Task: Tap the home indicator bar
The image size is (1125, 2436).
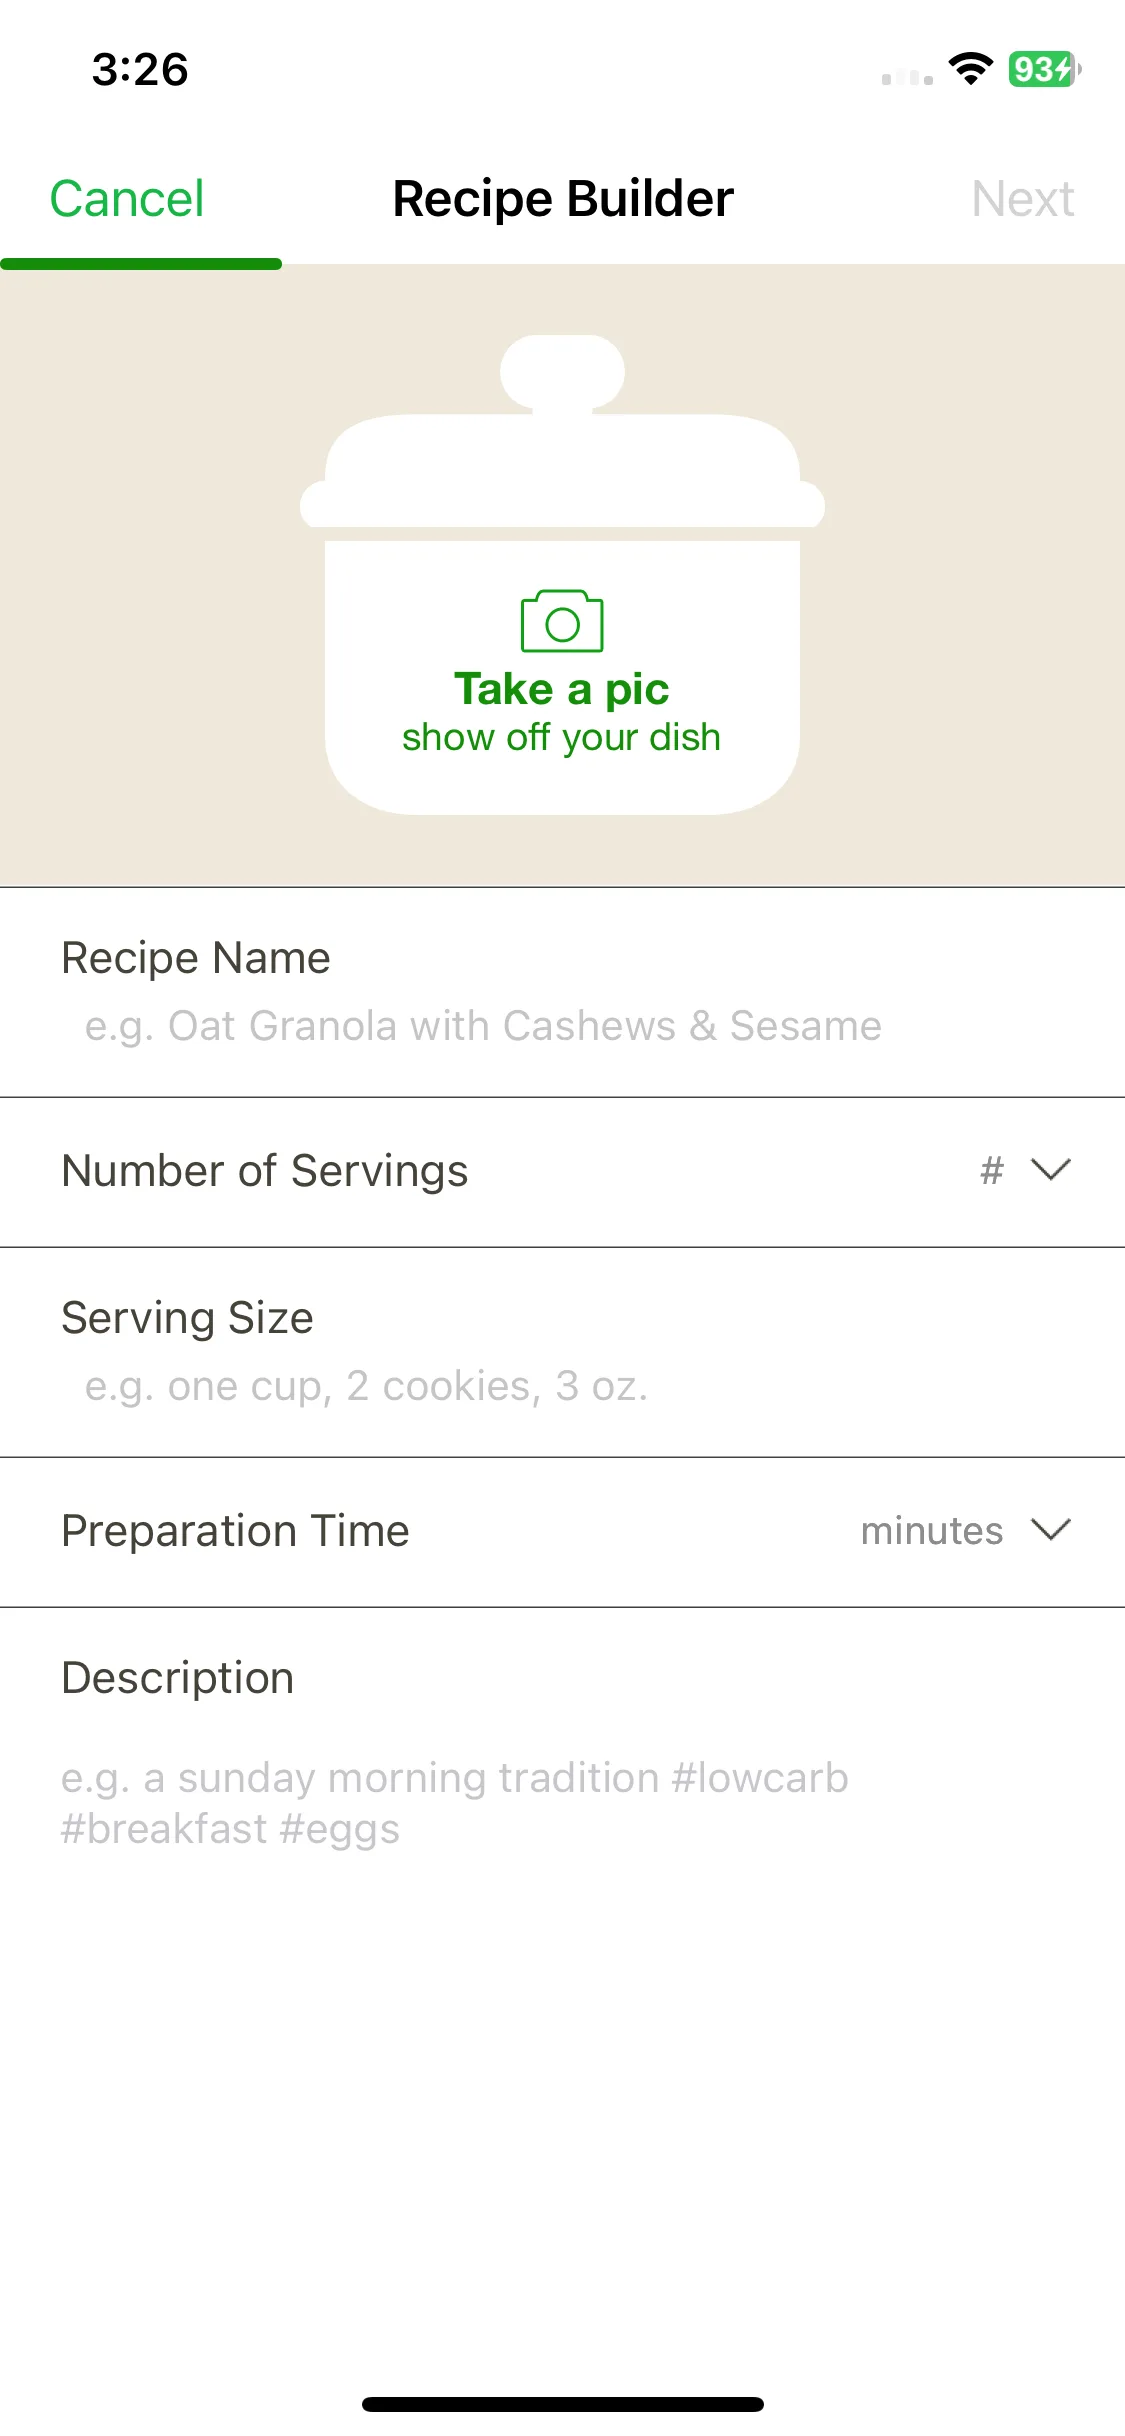Action: coord(563,2404)
